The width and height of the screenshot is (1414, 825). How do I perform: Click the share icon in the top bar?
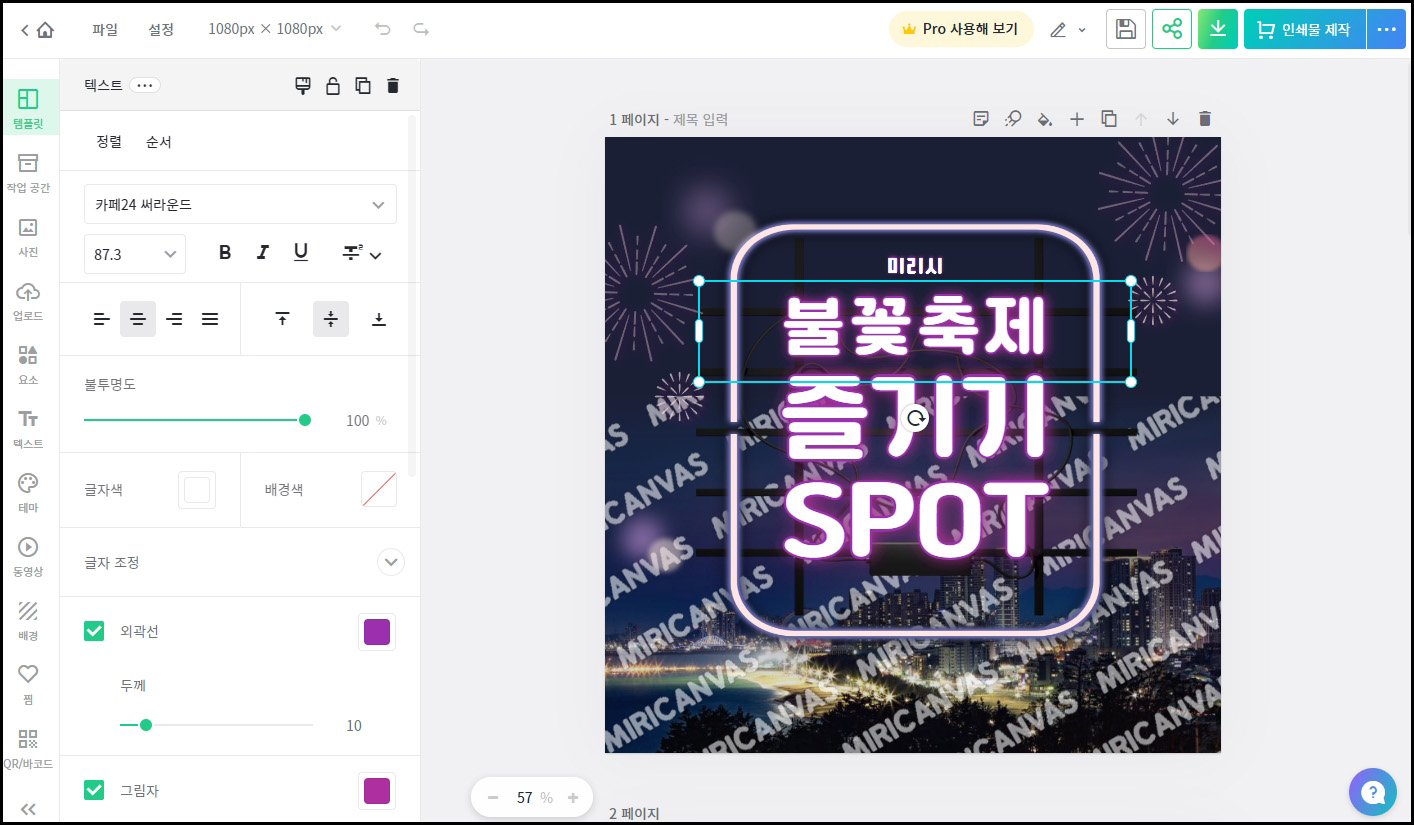coord(1171,29)
